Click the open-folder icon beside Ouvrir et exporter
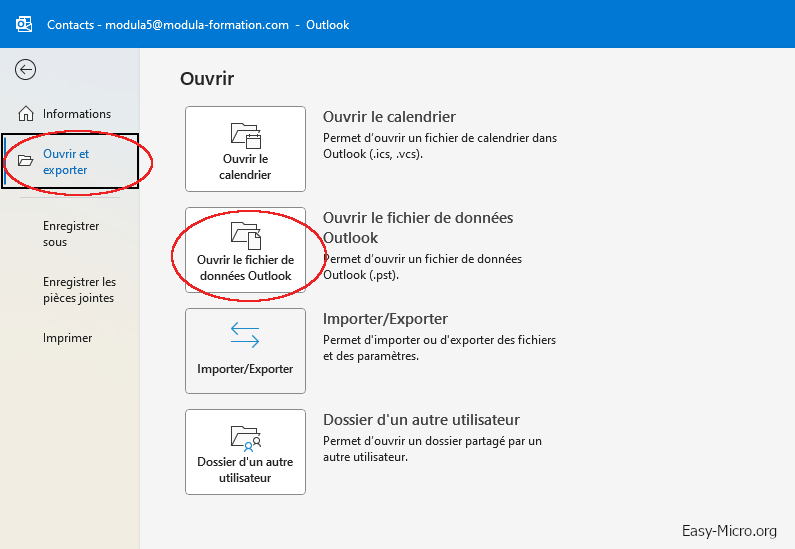The image size is (795, 549). click(26, 162)
